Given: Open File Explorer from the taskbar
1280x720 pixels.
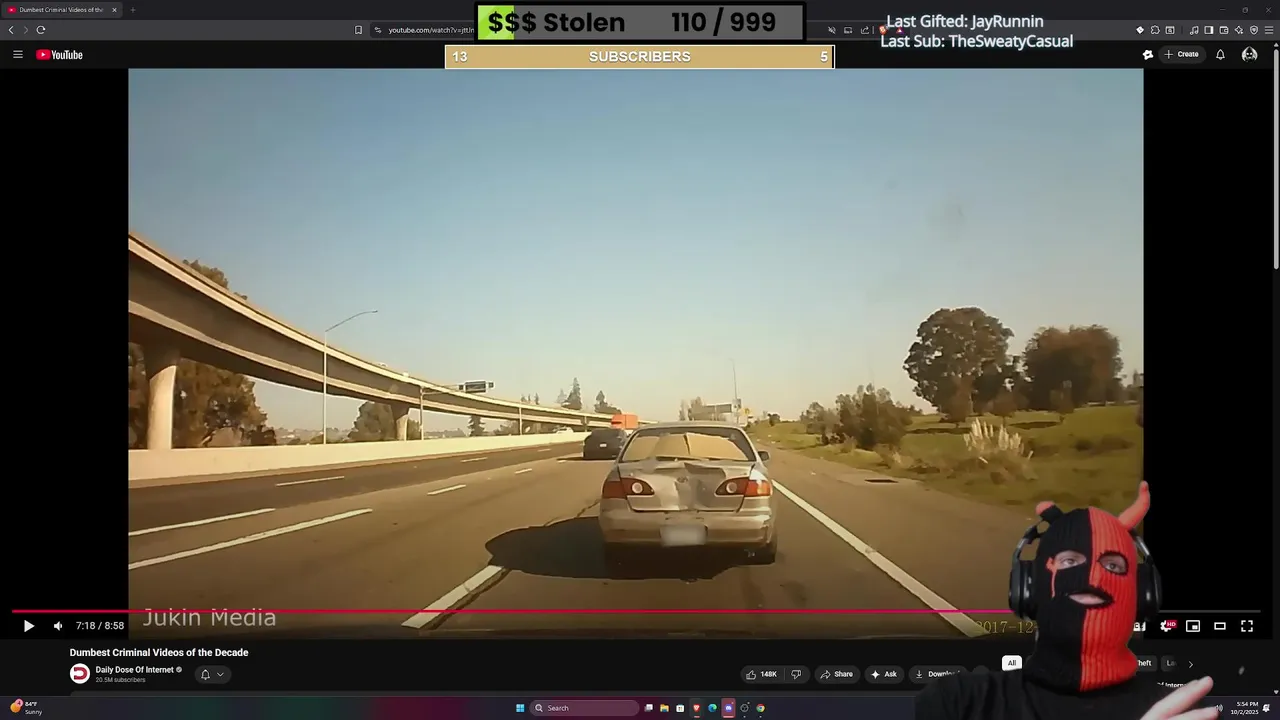Looking at the screenshot, I should 664,708.
